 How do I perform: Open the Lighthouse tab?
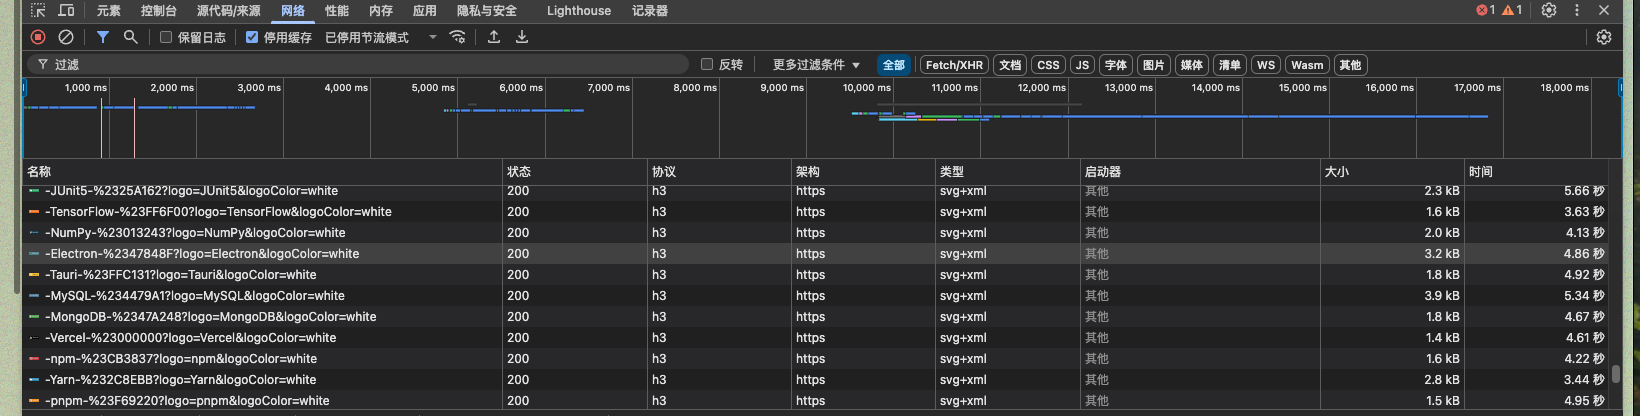579,10
